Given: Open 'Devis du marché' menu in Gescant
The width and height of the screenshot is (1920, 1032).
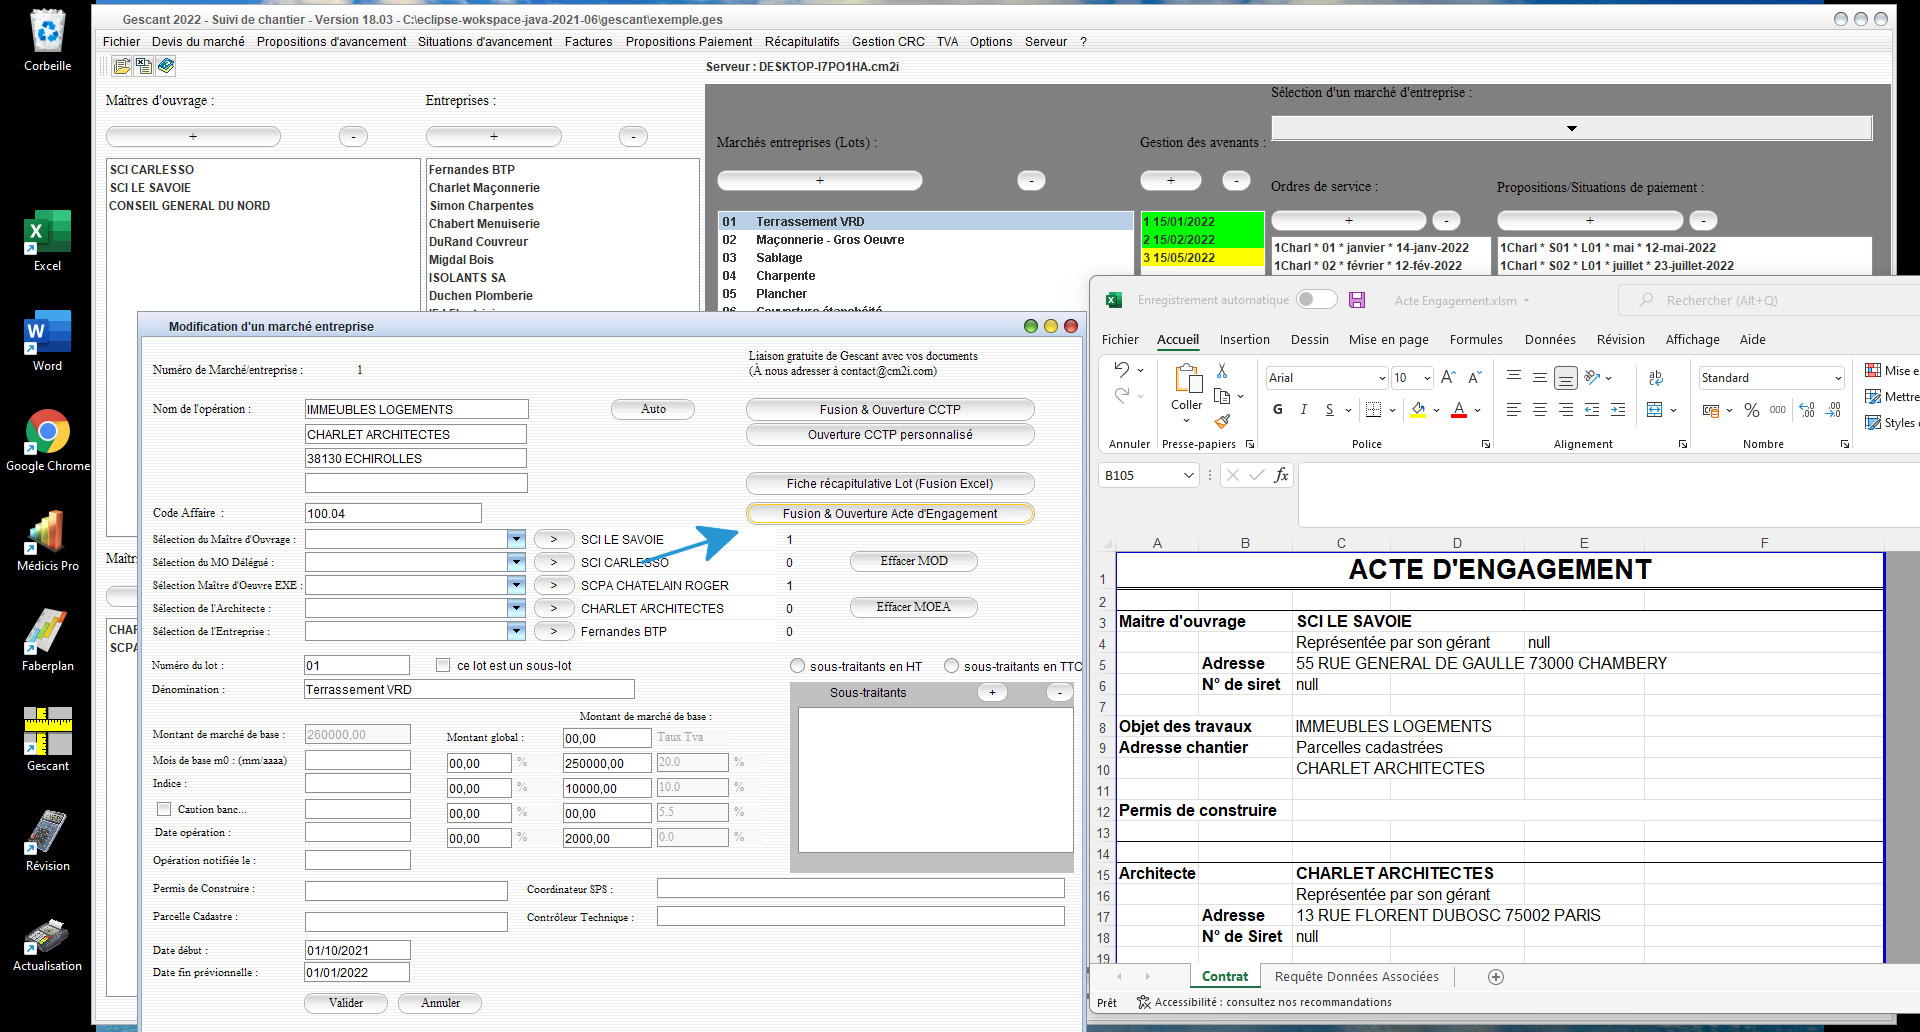Looking at the screenshot, I should (x=198, y=42).
